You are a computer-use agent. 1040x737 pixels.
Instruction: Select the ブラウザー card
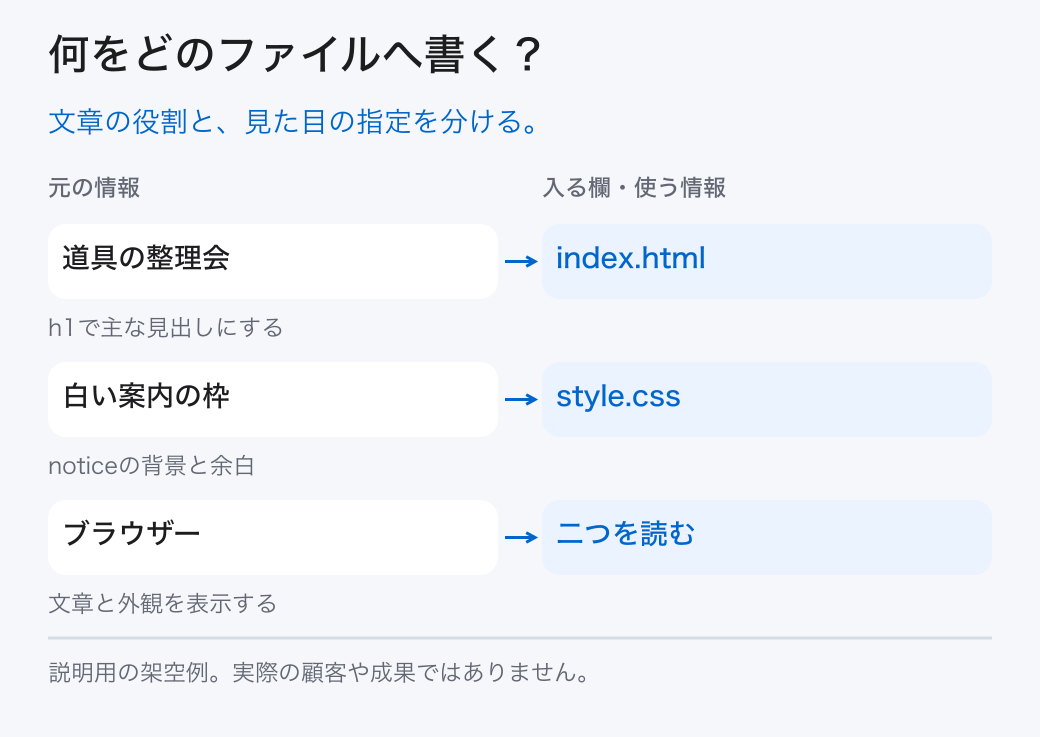[x=273, y=537]
